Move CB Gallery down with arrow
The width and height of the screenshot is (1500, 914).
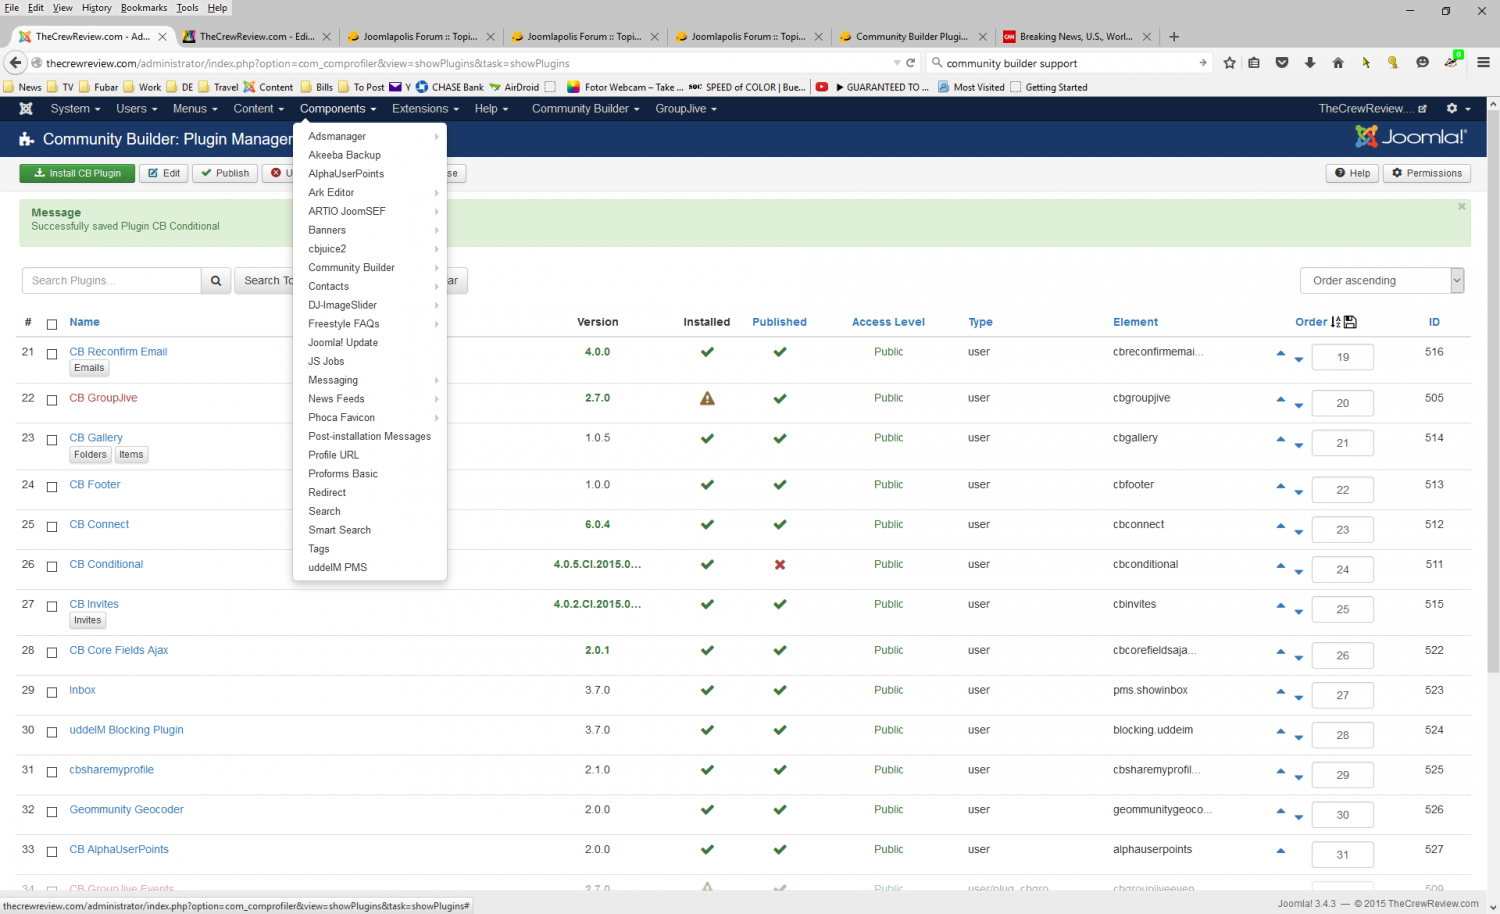coord(1299,445)
